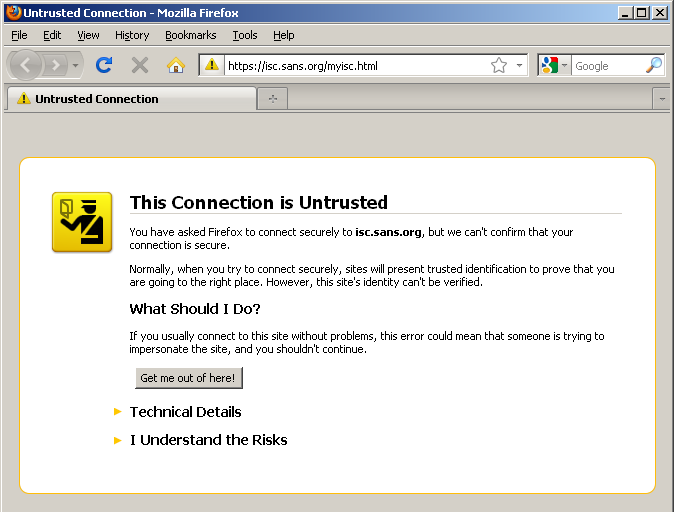Open the Google search engine dropdown

tap(554, 66)
